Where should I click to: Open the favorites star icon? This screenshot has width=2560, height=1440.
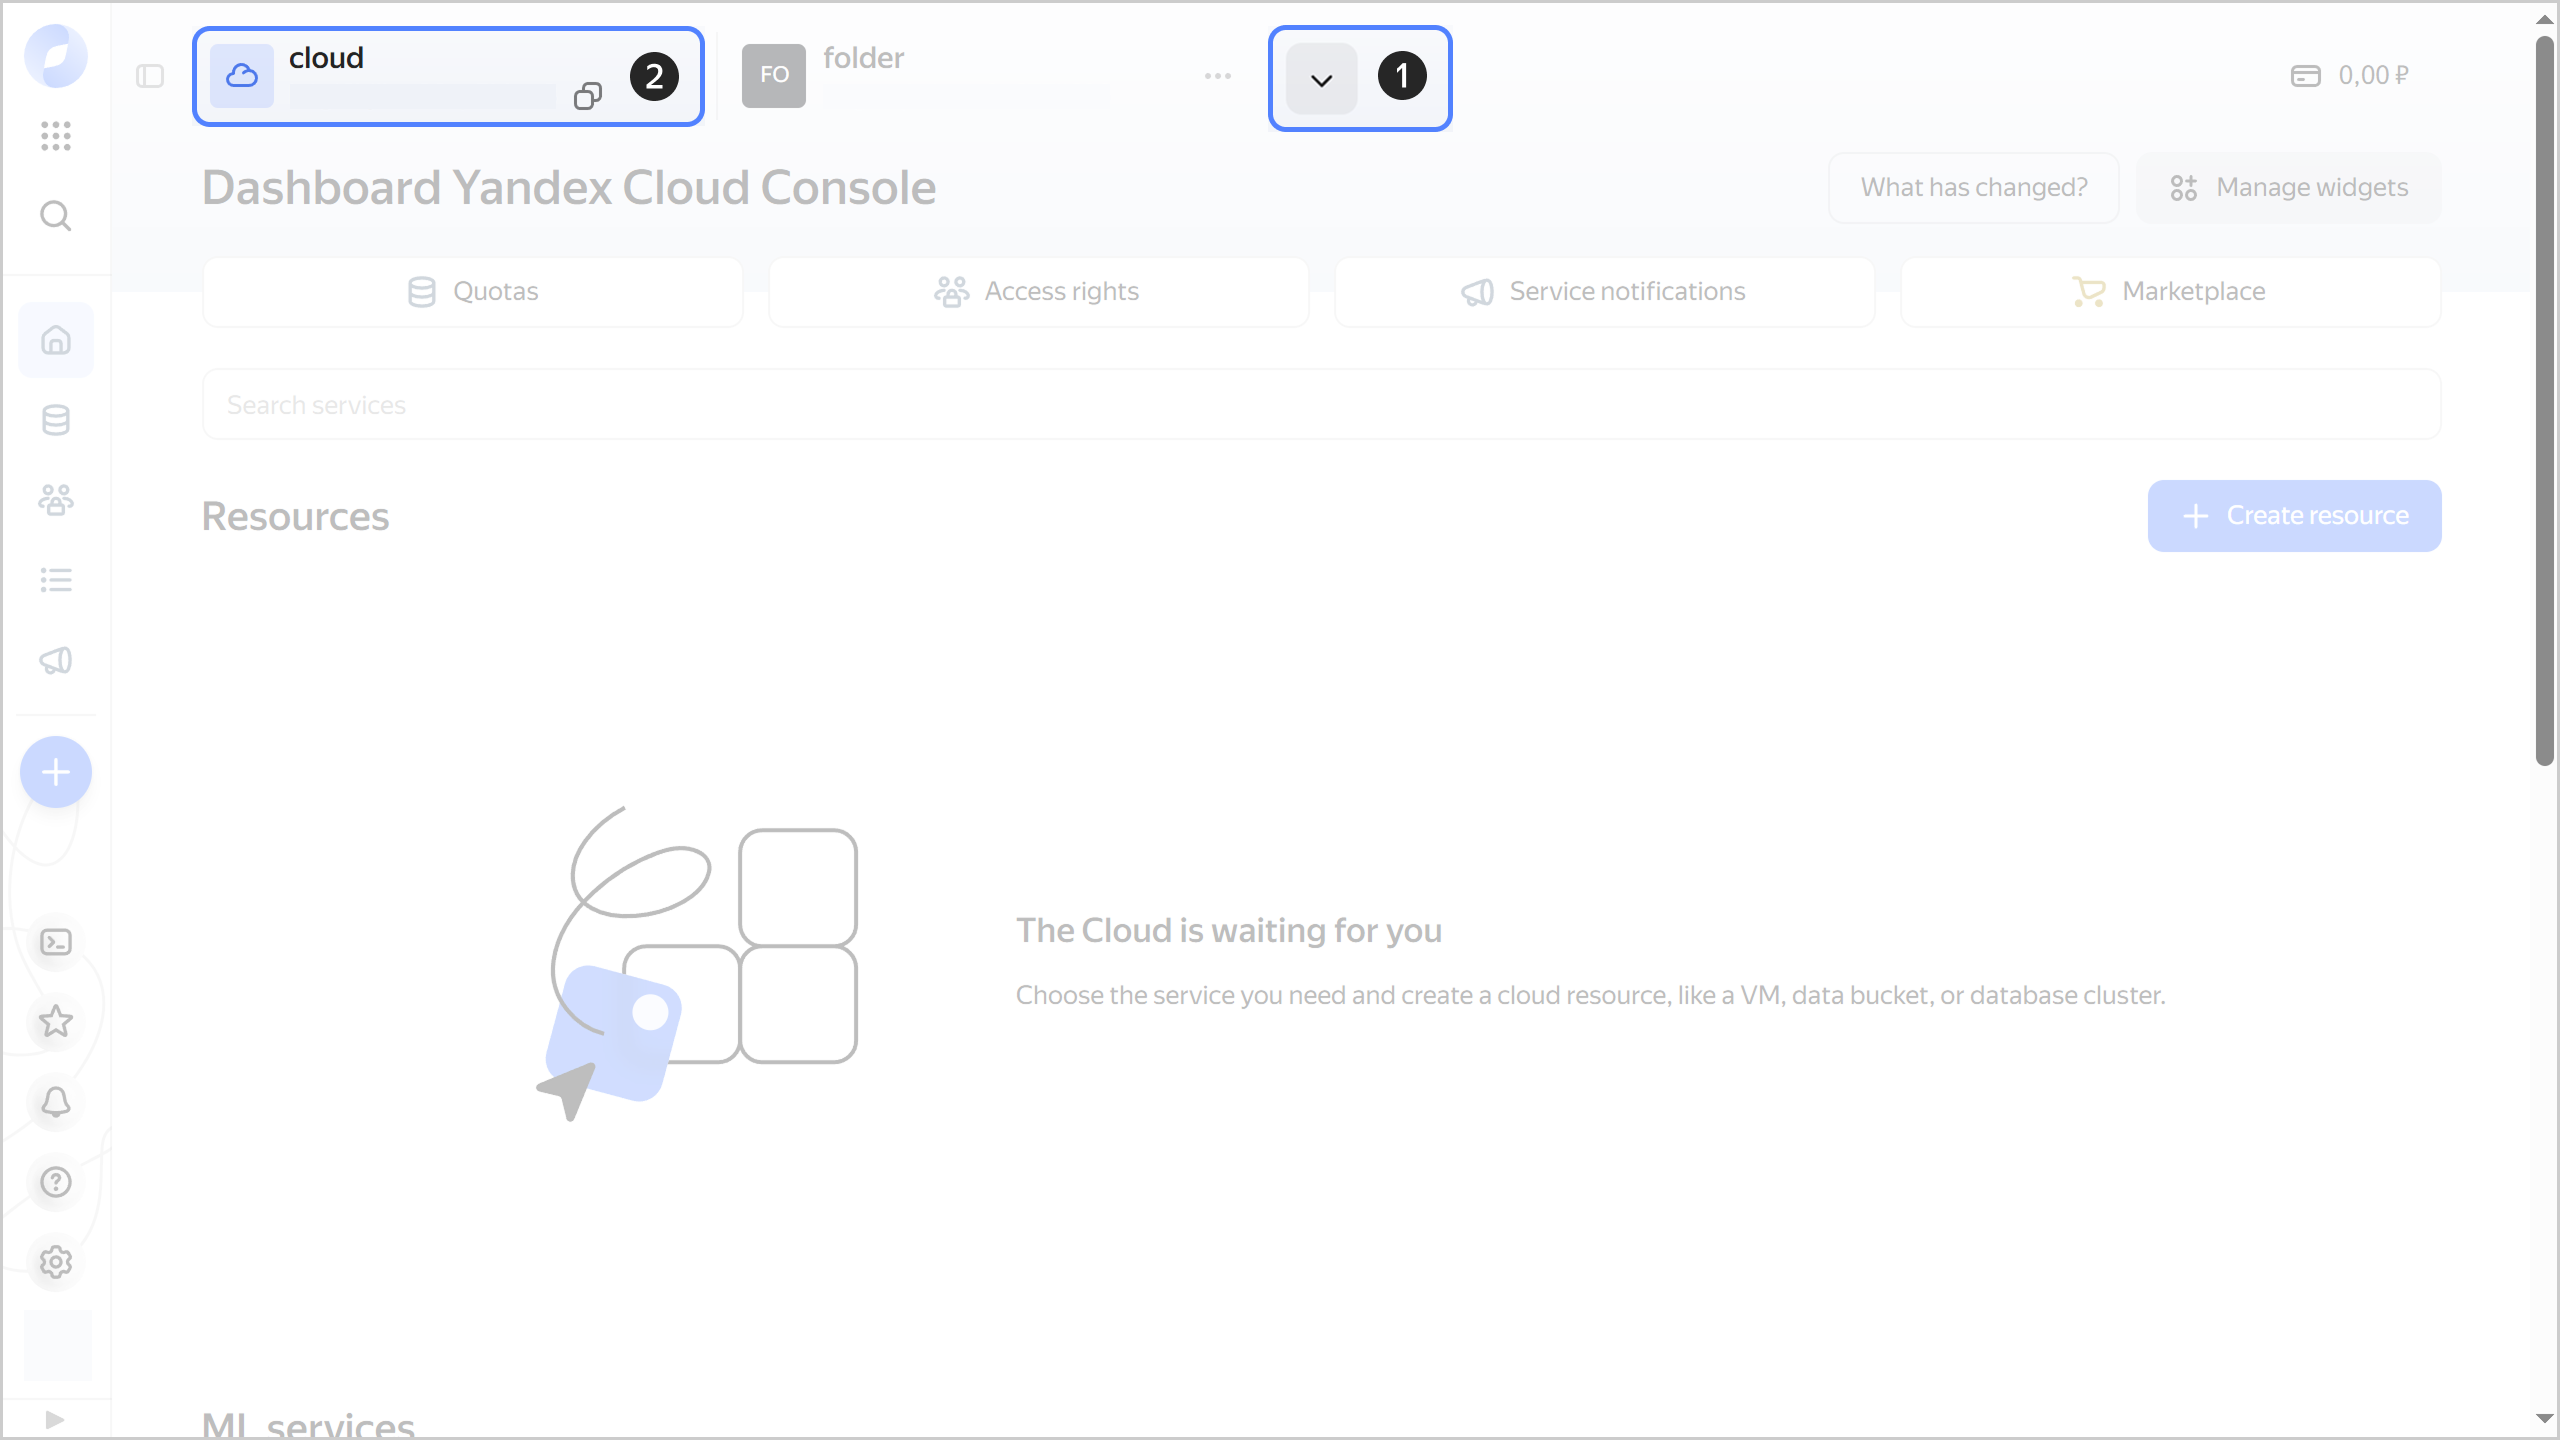click(57, 1021)
